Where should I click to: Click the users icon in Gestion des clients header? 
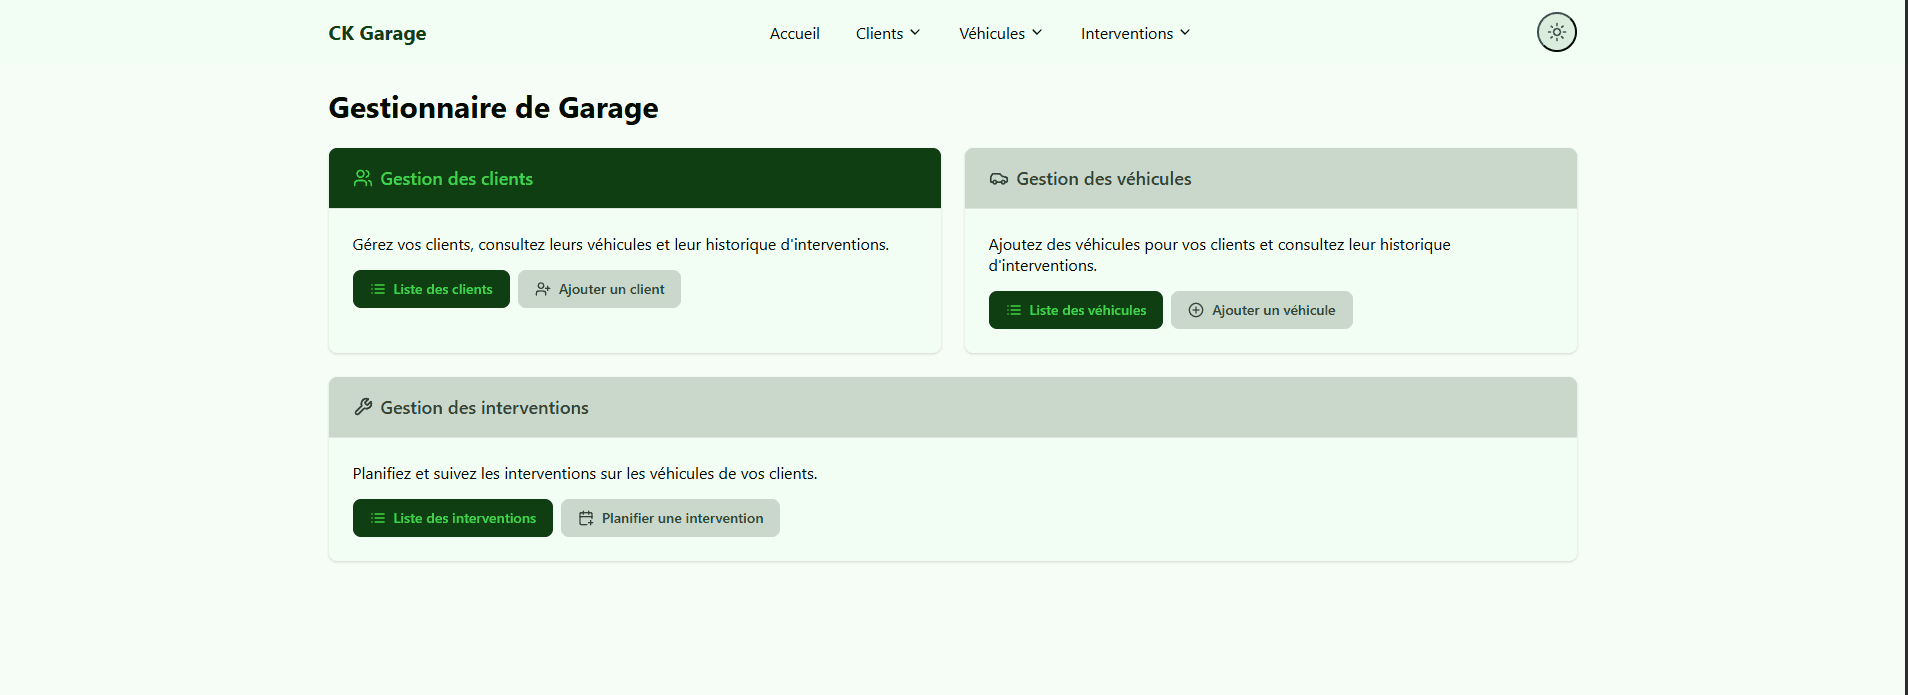click(x=363, y=178)
